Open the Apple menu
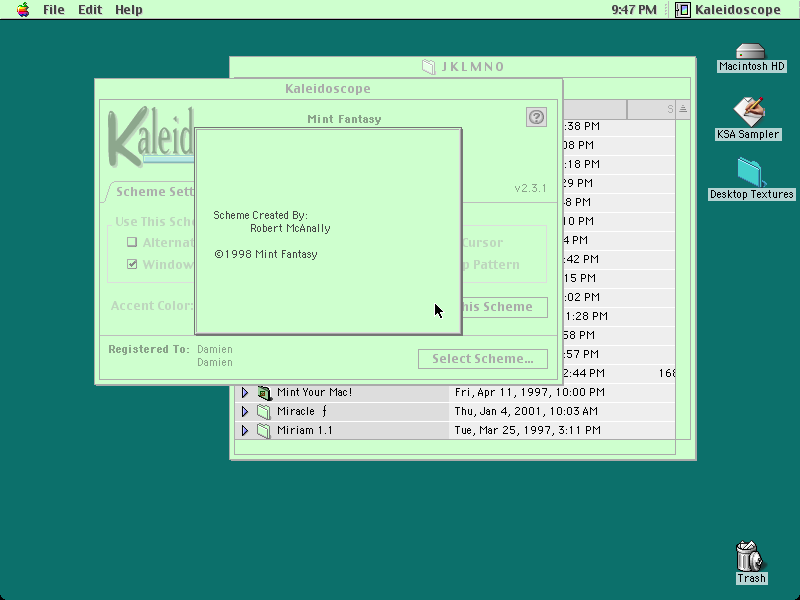This screenshot has height=600, width=800. (23, 10)
